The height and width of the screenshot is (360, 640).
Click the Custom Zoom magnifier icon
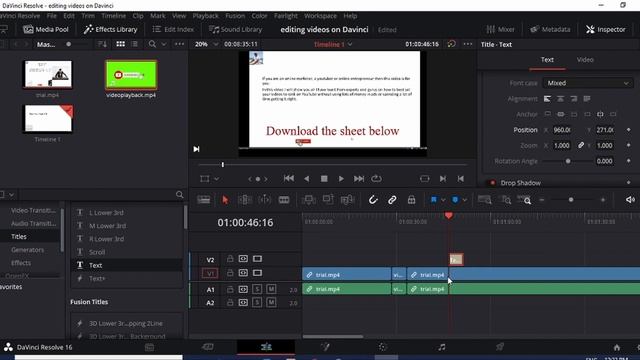tap(524, 200)
